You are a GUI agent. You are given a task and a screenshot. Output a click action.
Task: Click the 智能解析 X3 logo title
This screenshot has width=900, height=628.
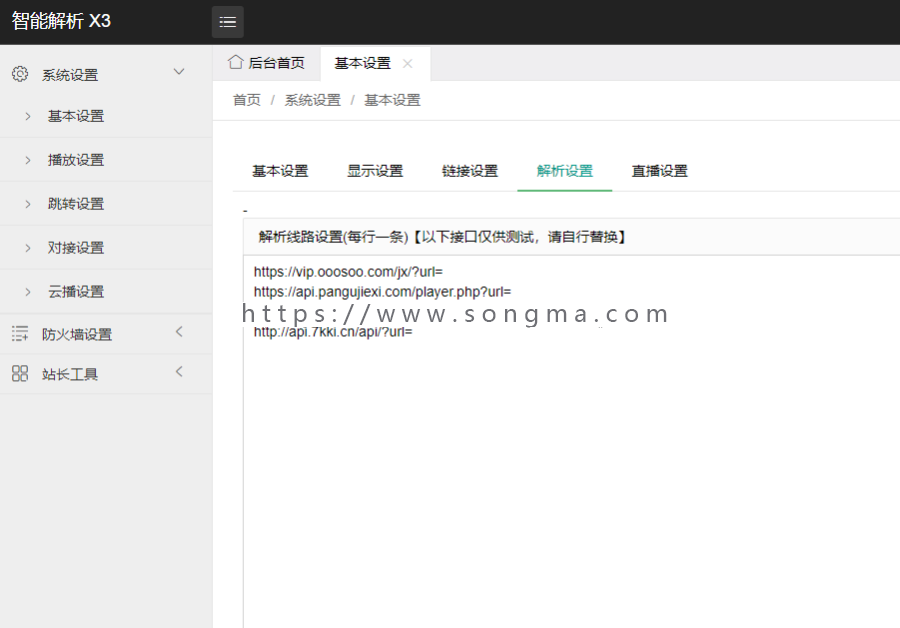[x=61, y=21]
